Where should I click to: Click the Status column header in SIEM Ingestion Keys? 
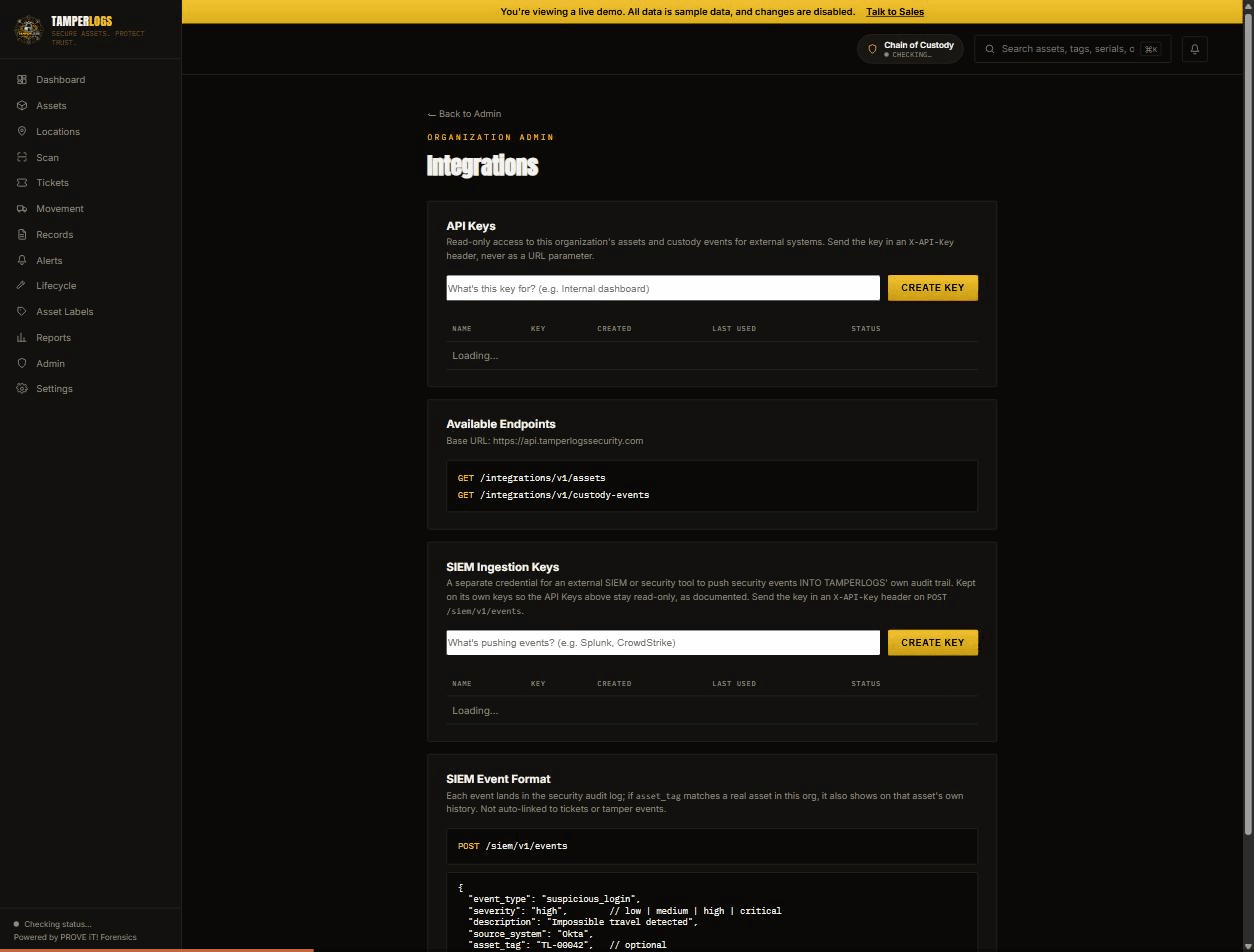866,684
